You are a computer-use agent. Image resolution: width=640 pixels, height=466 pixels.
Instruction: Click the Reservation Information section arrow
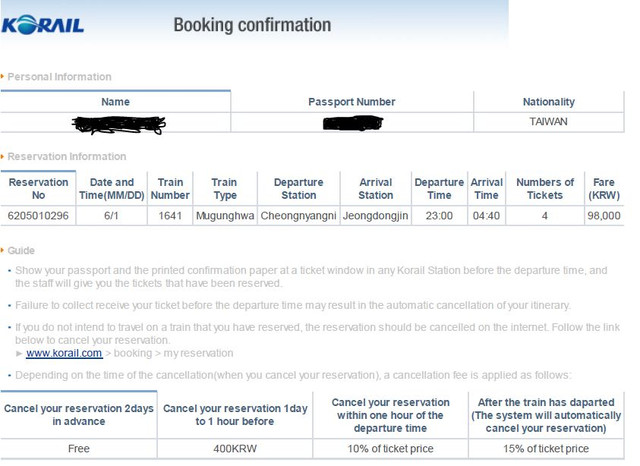[2, 156]
